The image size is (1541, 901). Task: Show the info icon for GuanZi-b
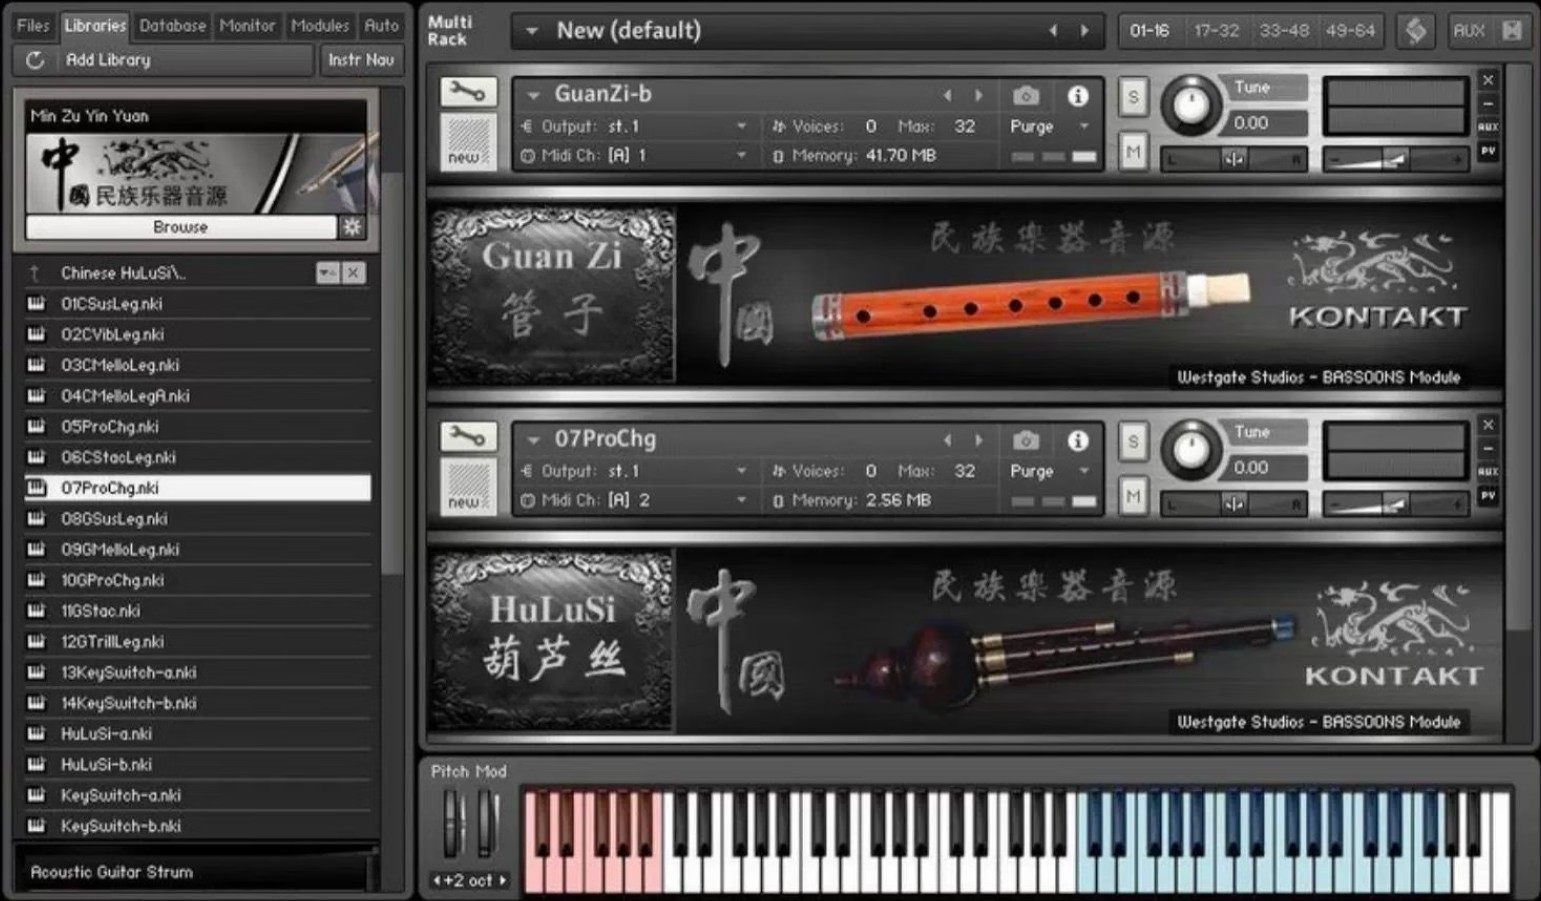(x=1077, y=96)
